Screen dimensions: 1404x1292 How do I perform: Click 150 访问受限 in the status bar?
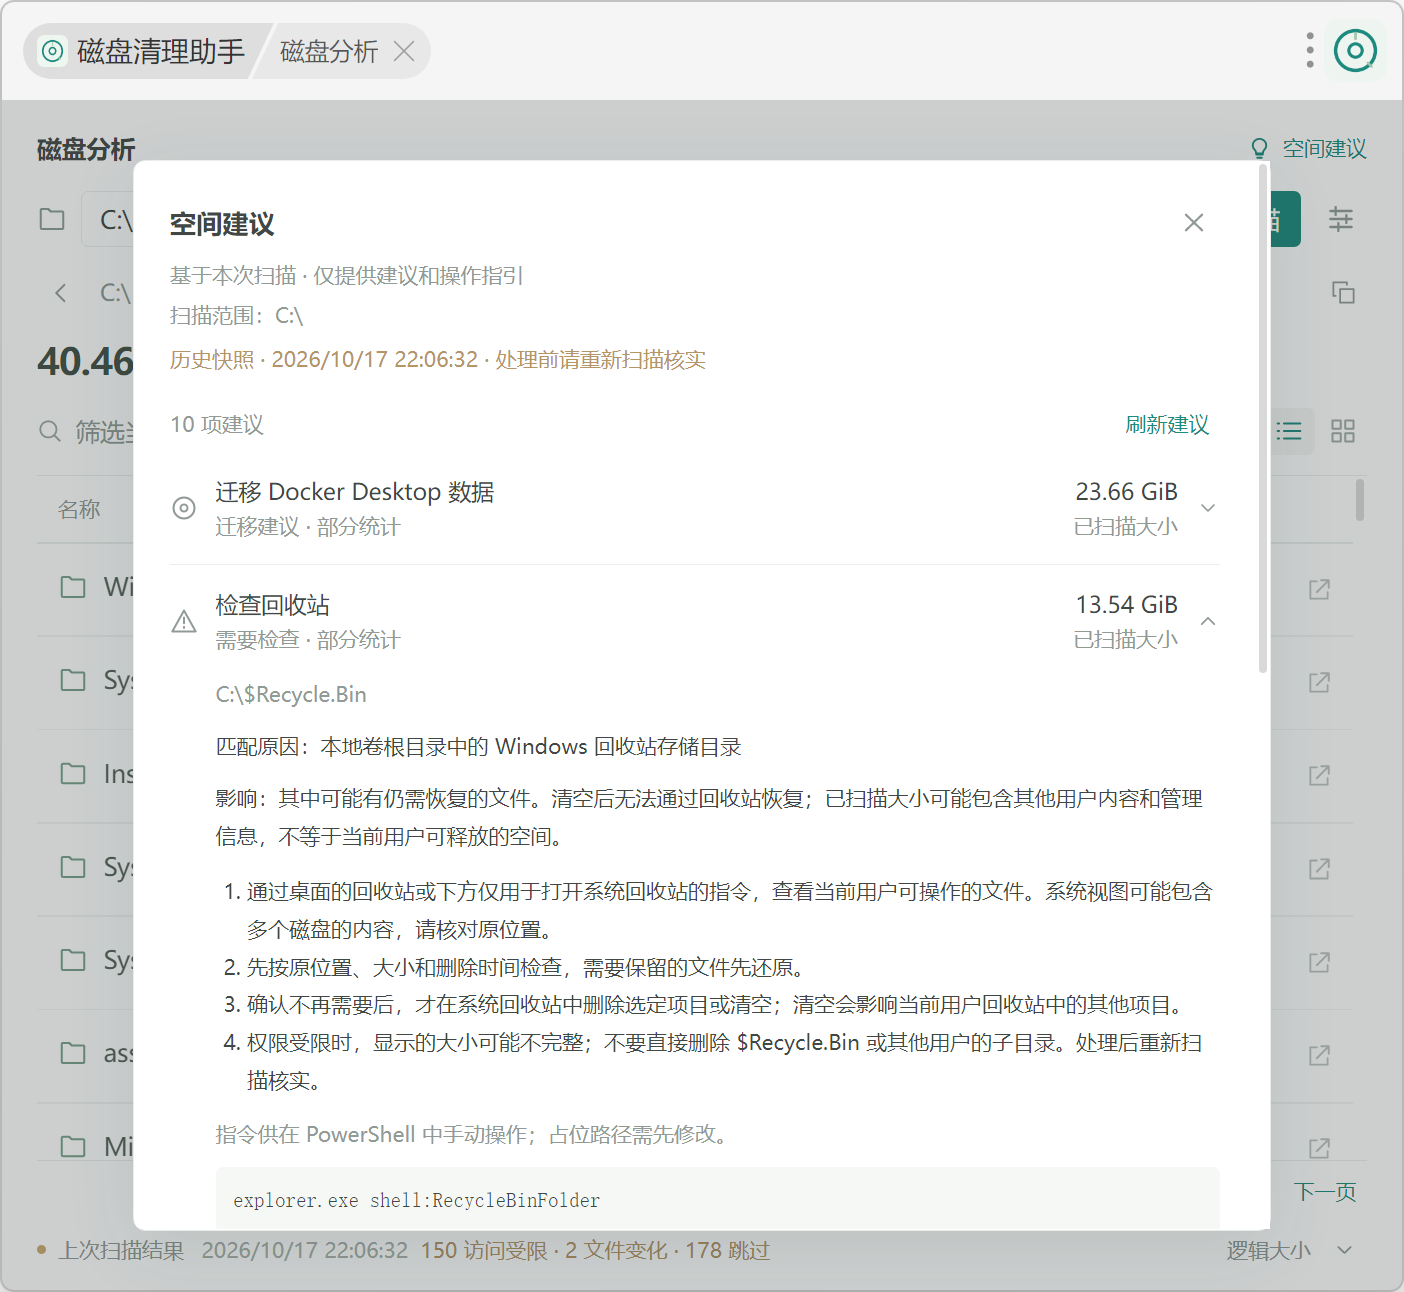(484, 1251)
